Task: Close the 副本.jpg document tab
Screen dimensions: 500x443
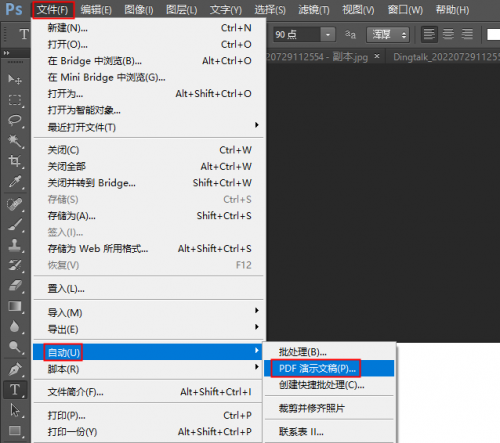Action: point(377,56)
